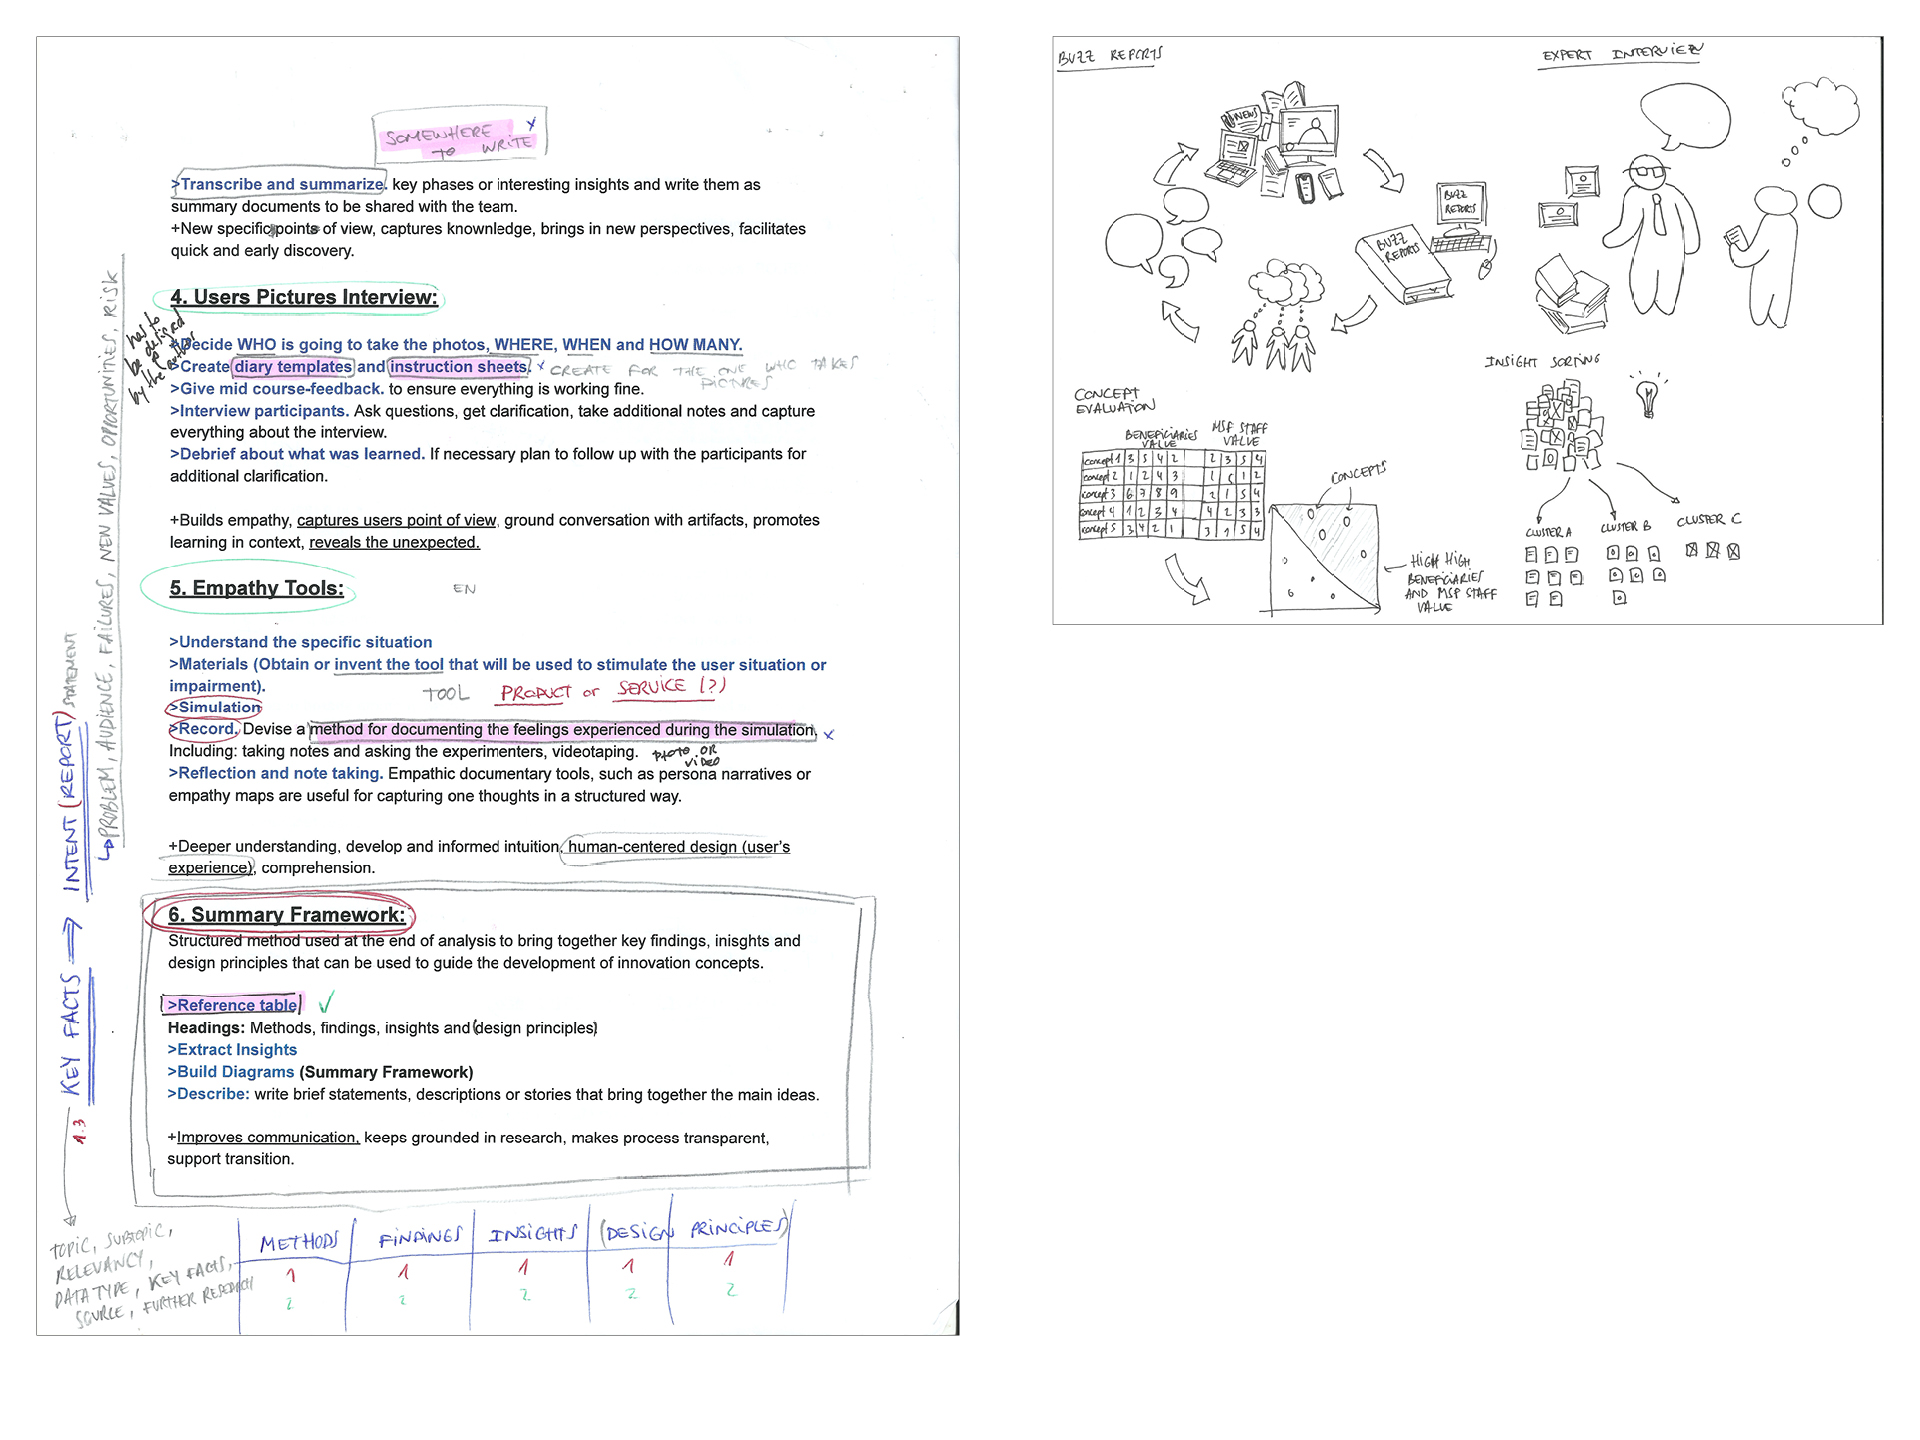Click the handwritten INSIGHTS column header
The width and height of the screenshot is (1920, 1440).
(x=532, y=1235)
